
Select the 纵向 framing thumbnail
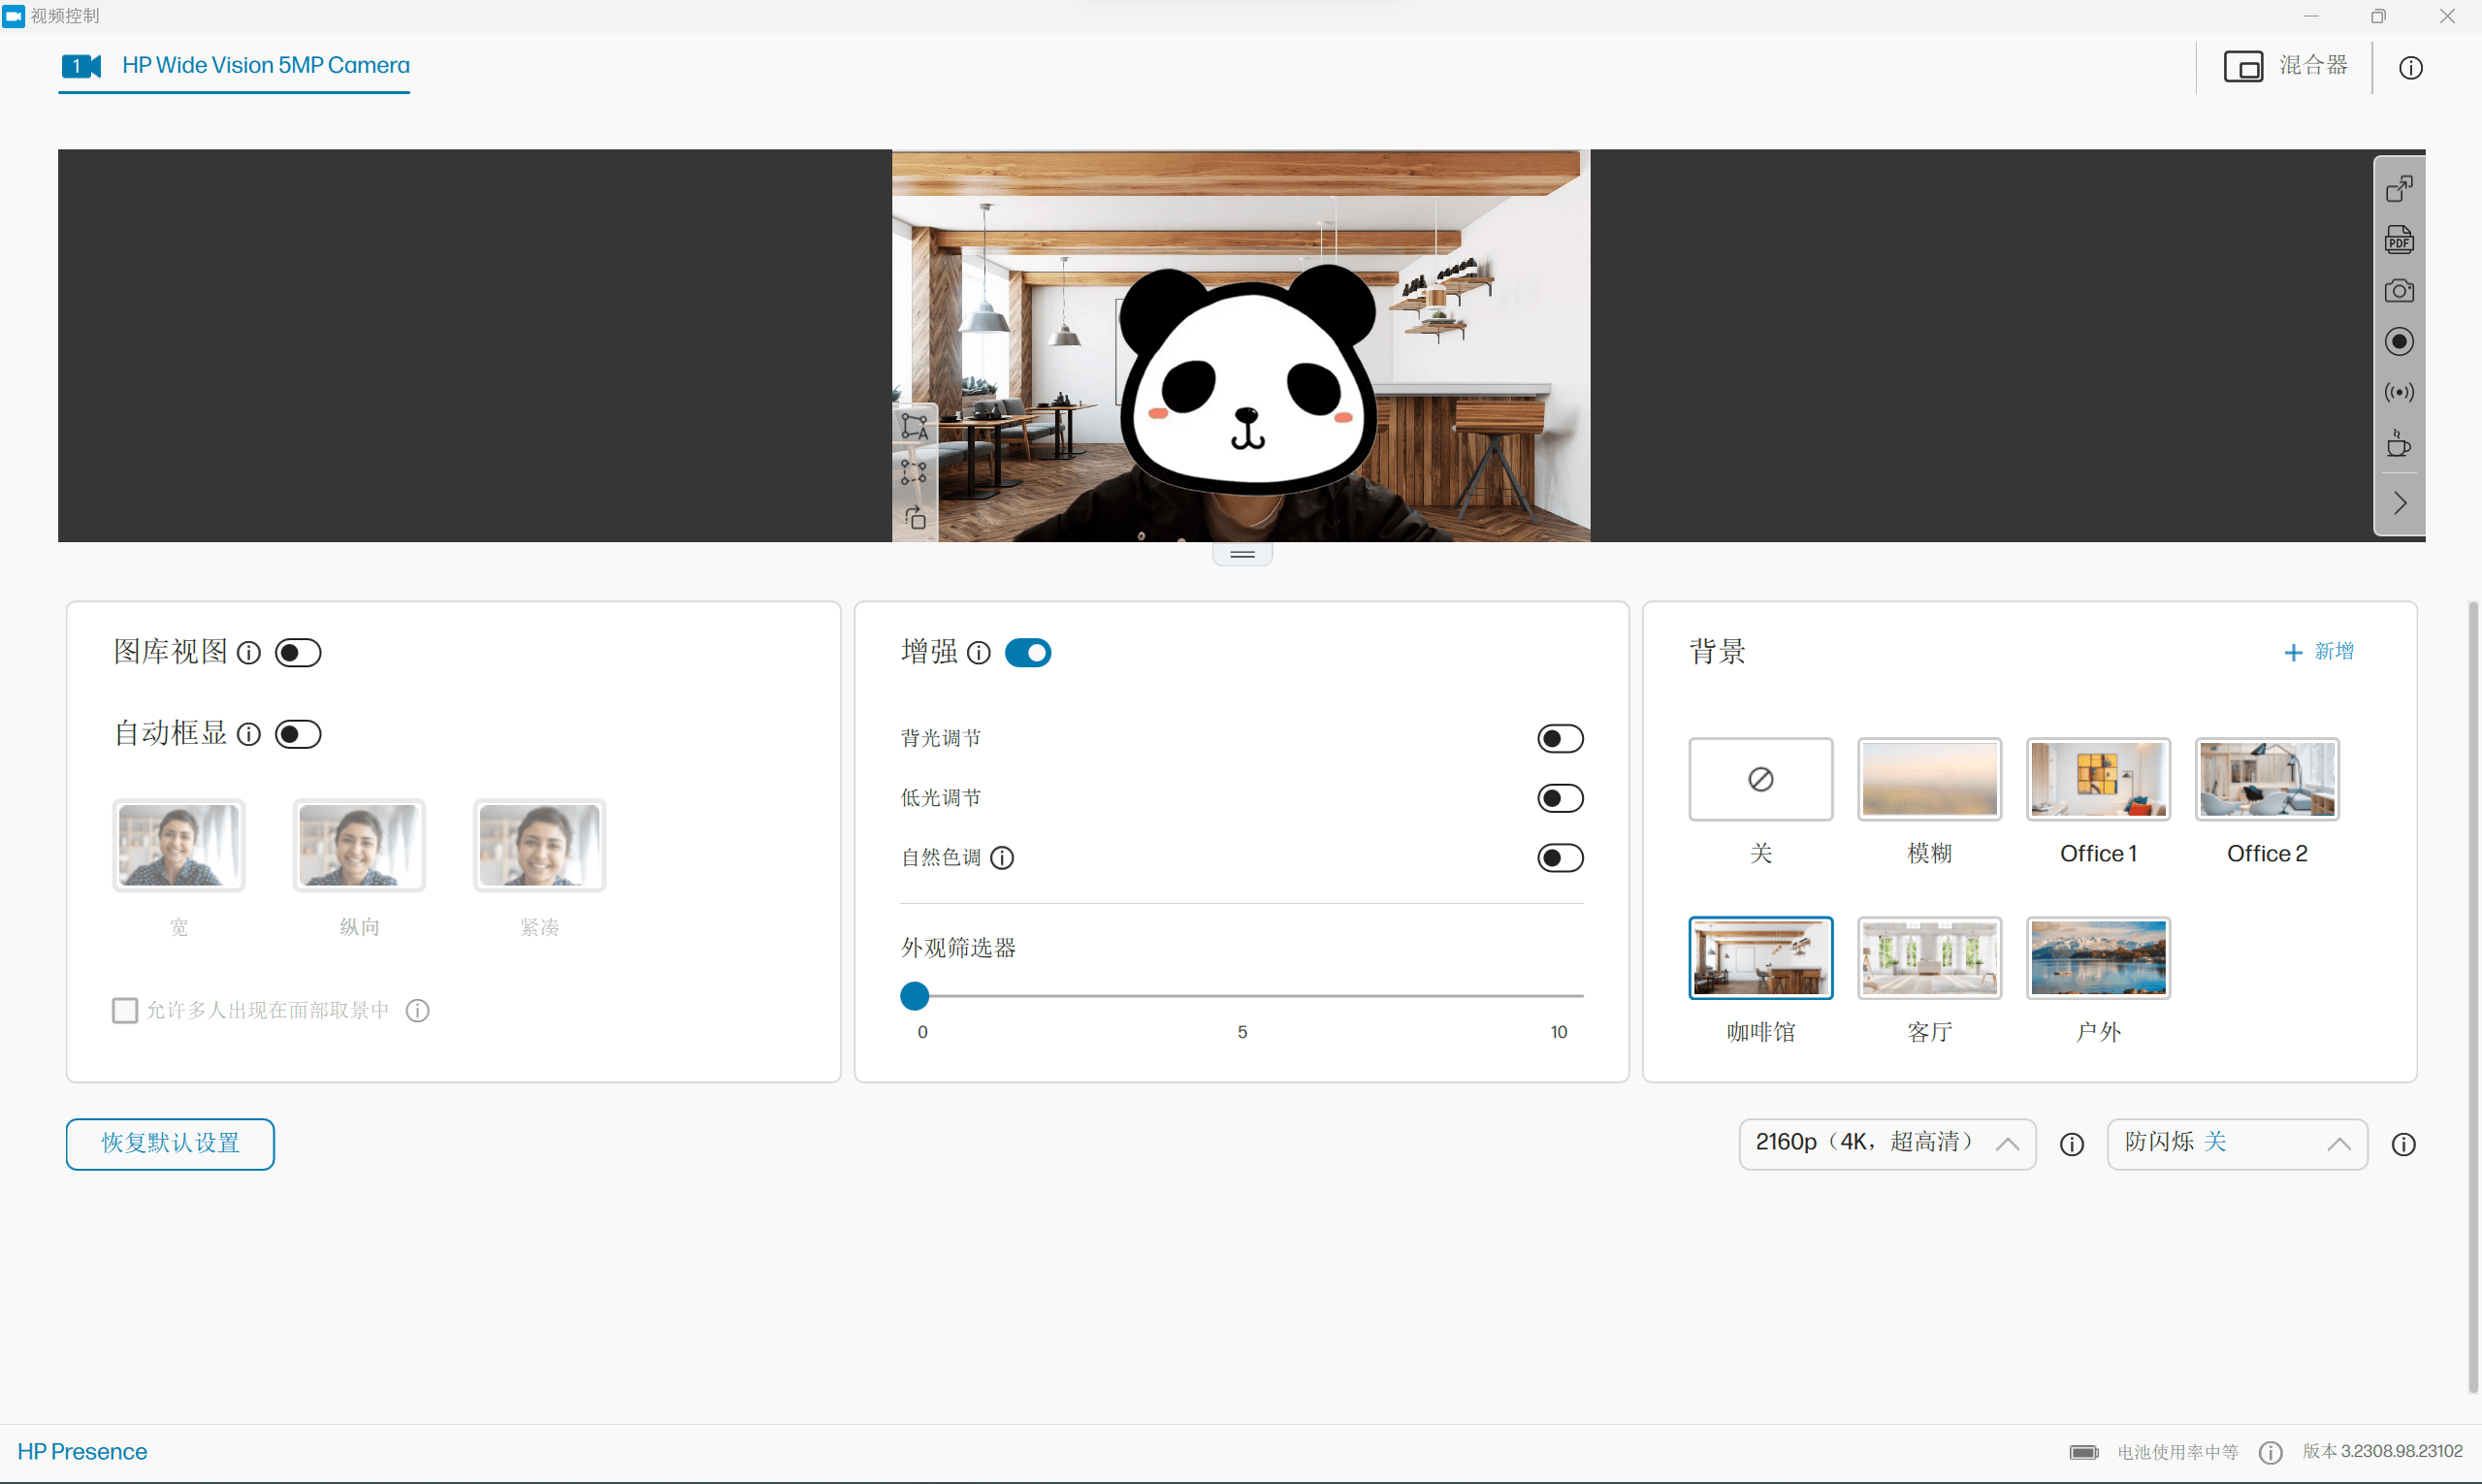coord(359,845)
